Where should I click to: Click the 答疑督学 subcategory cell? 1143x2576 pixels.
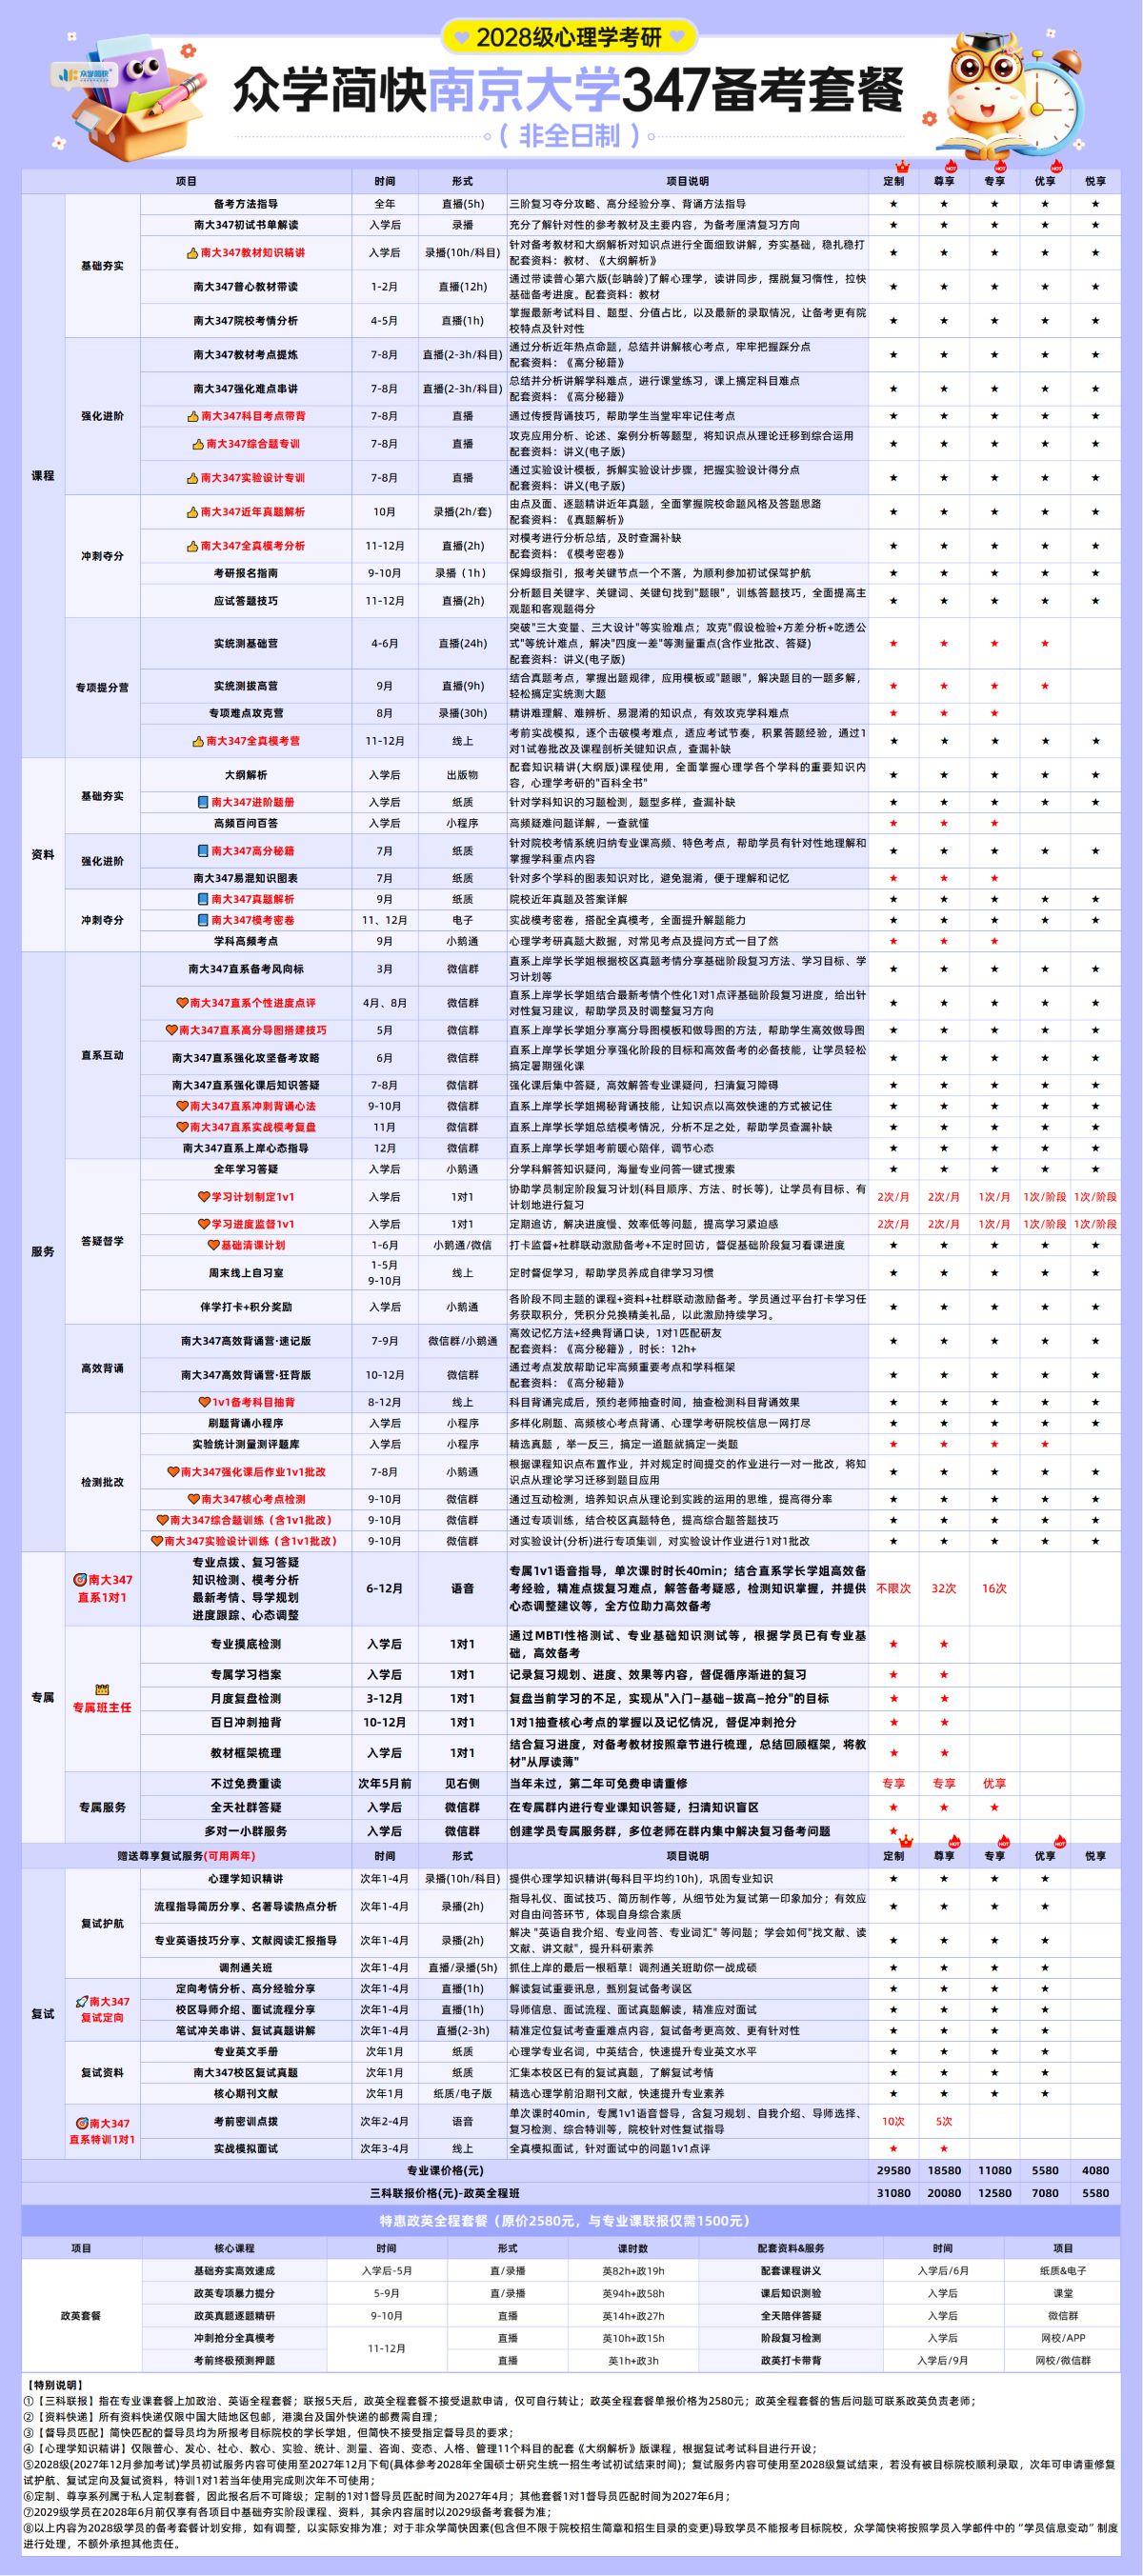coord(102,1241)
